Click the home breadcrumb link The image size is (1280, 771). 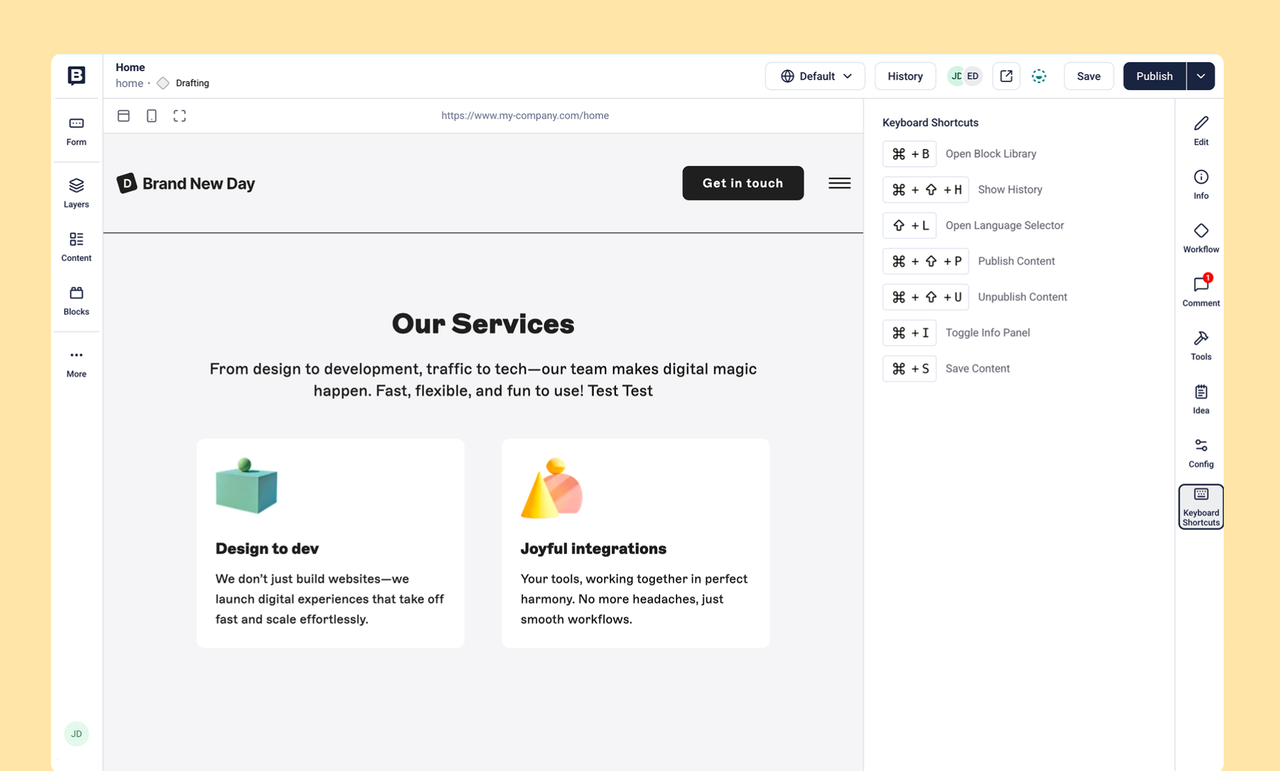(x=129, y=83)
